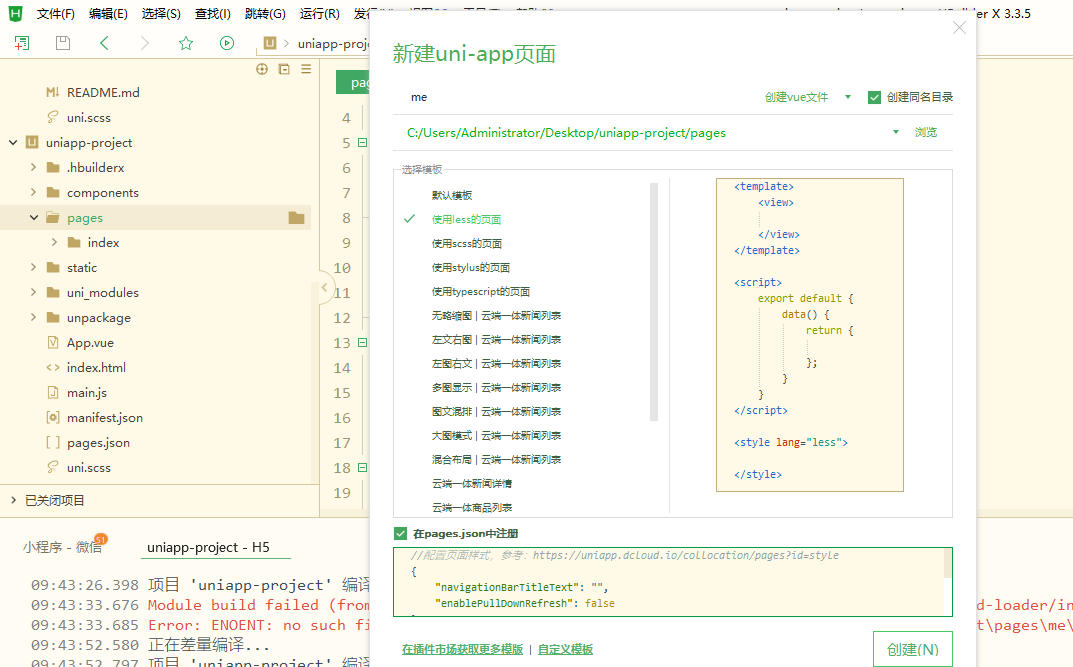Click the bookmark star icon
1073x667 pixels.
coord(185,43)
